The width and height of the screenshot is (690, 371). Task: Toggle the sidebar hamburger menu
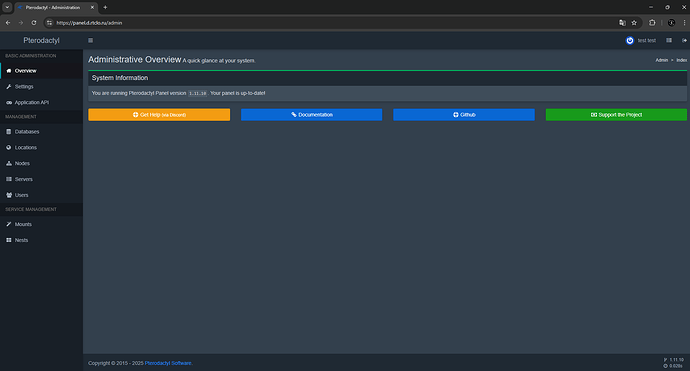(x=90, y=40)
